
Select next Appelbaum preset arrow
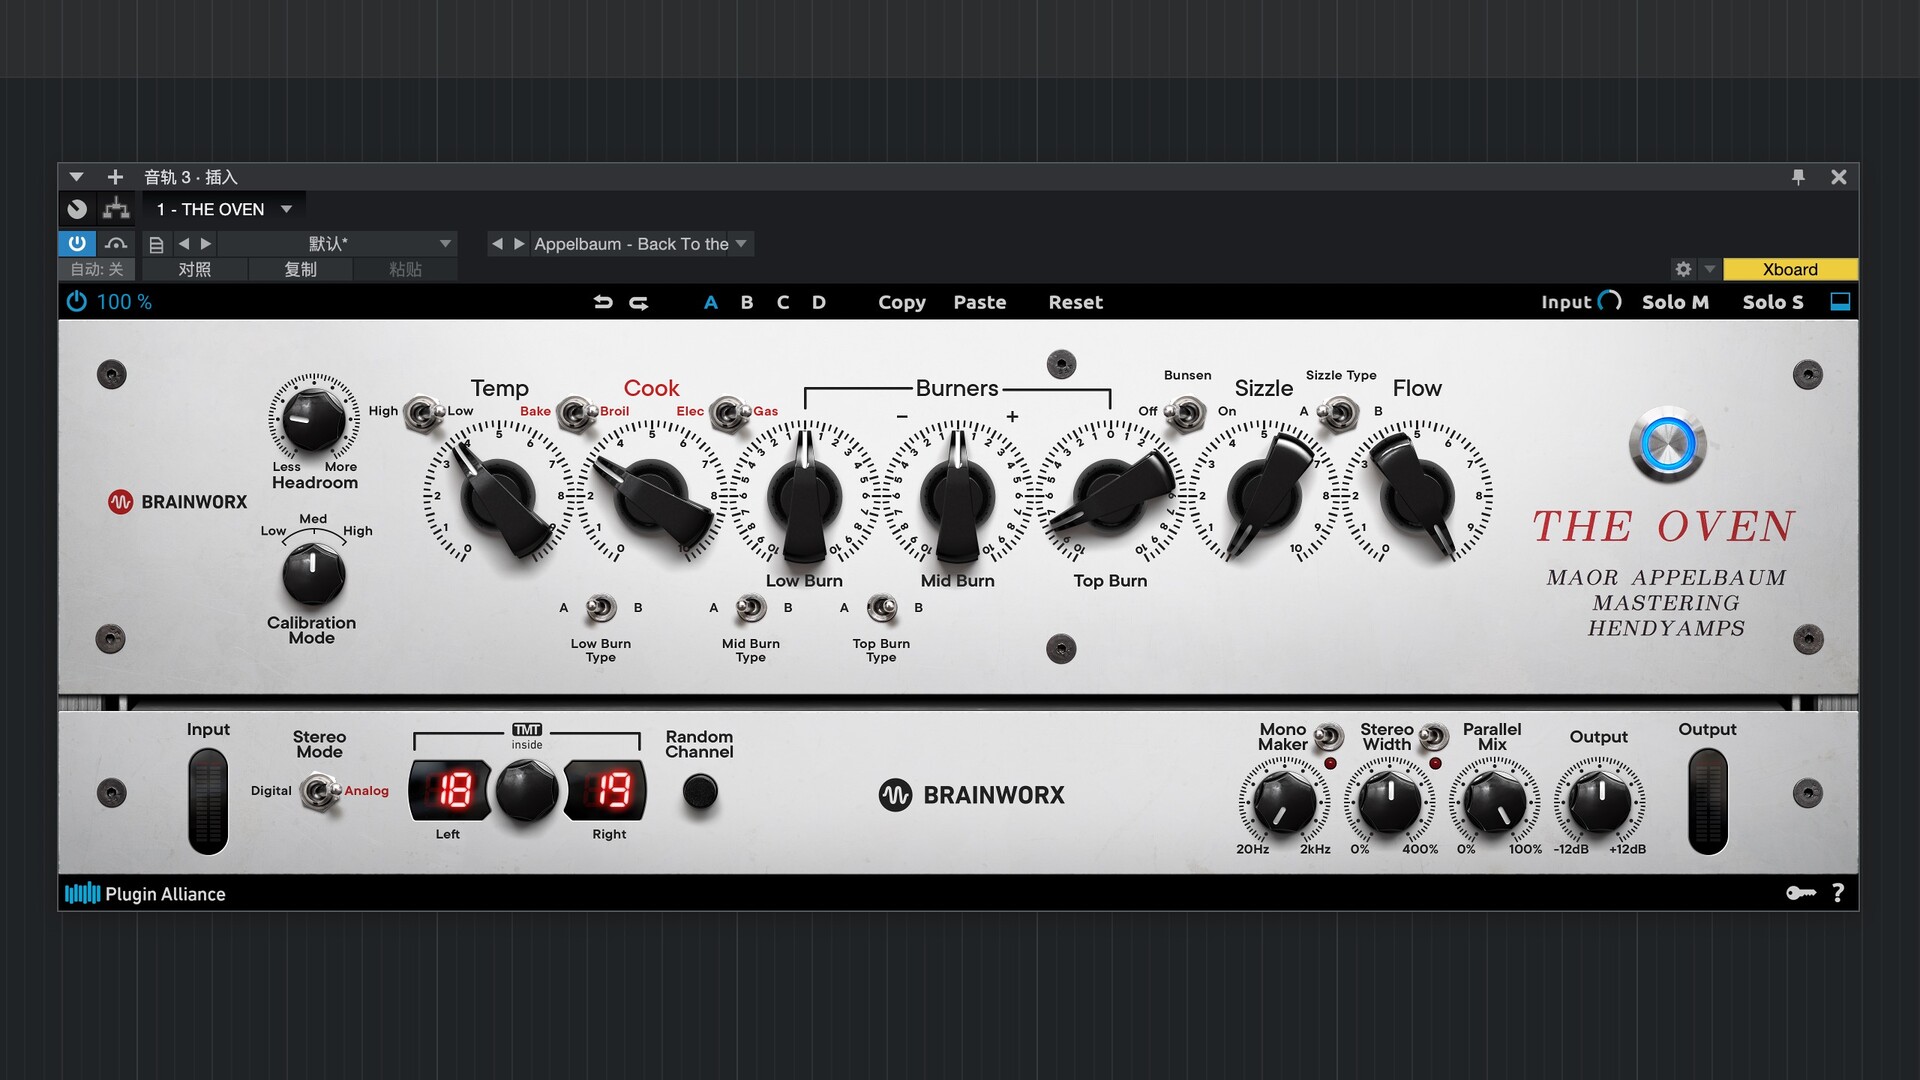(519, 244)
